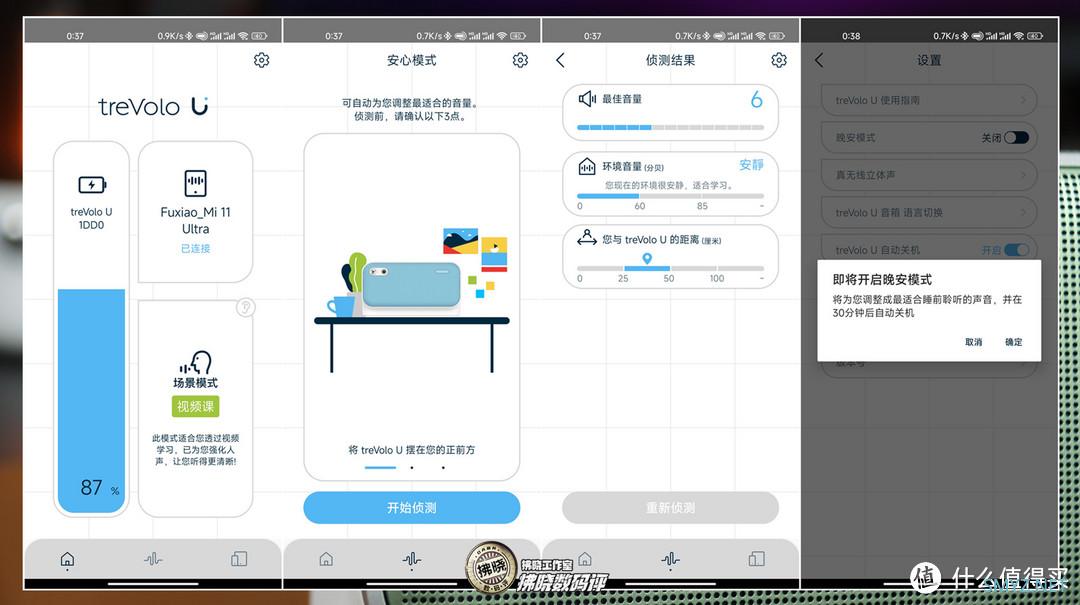1080x605 pixels.
Task: Expand the 真无线立体声 chevron
Action: (x=1024, y=175)
